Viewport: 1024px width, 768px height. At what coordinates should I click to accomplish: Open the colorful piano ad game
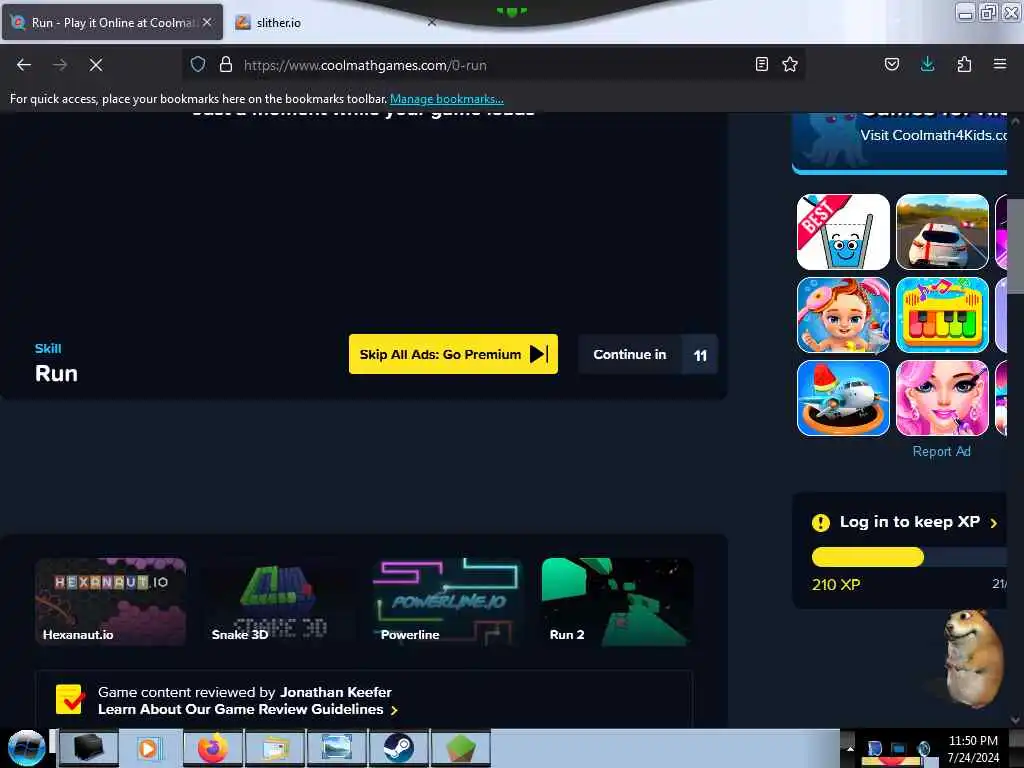point(942,315)
